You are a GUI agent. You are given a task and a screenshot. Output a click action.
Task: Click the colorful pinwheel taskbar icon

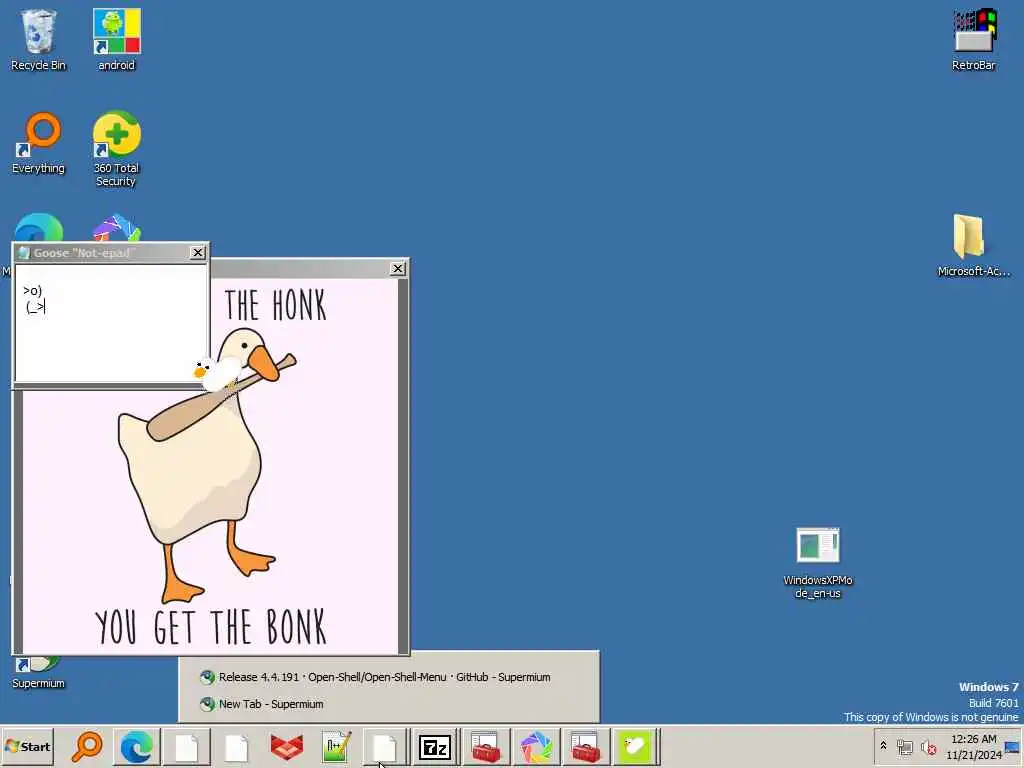point(536,746)
